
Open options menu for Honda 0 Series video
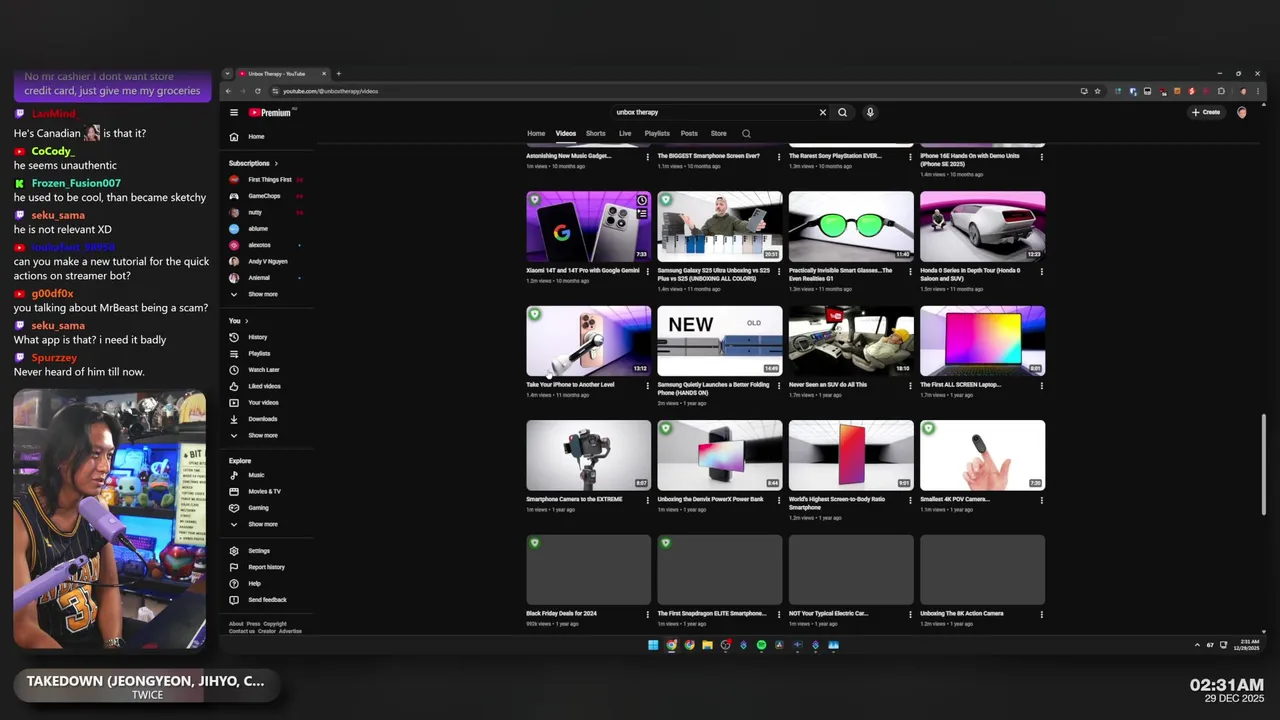click(x=1041, y=271)
